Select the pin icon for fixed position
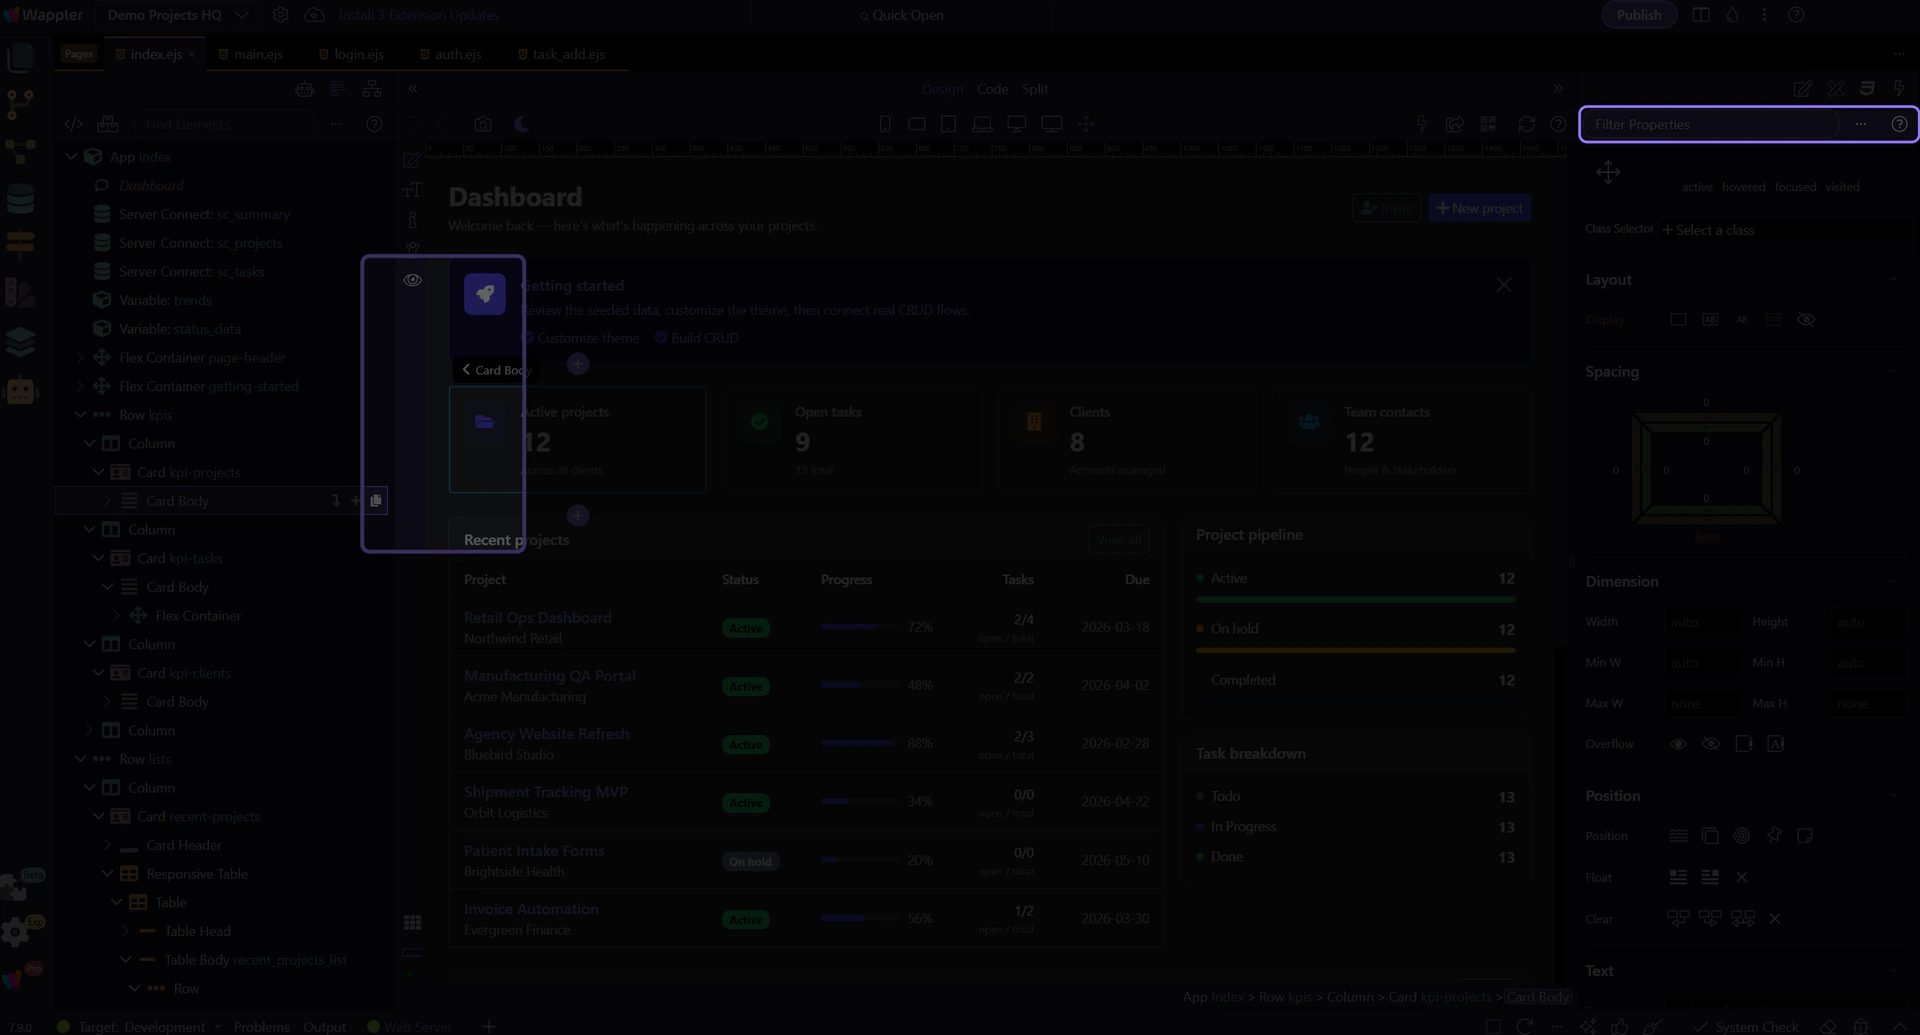This screenshot has width=1920, height=1035. (x=1774, y=836)
